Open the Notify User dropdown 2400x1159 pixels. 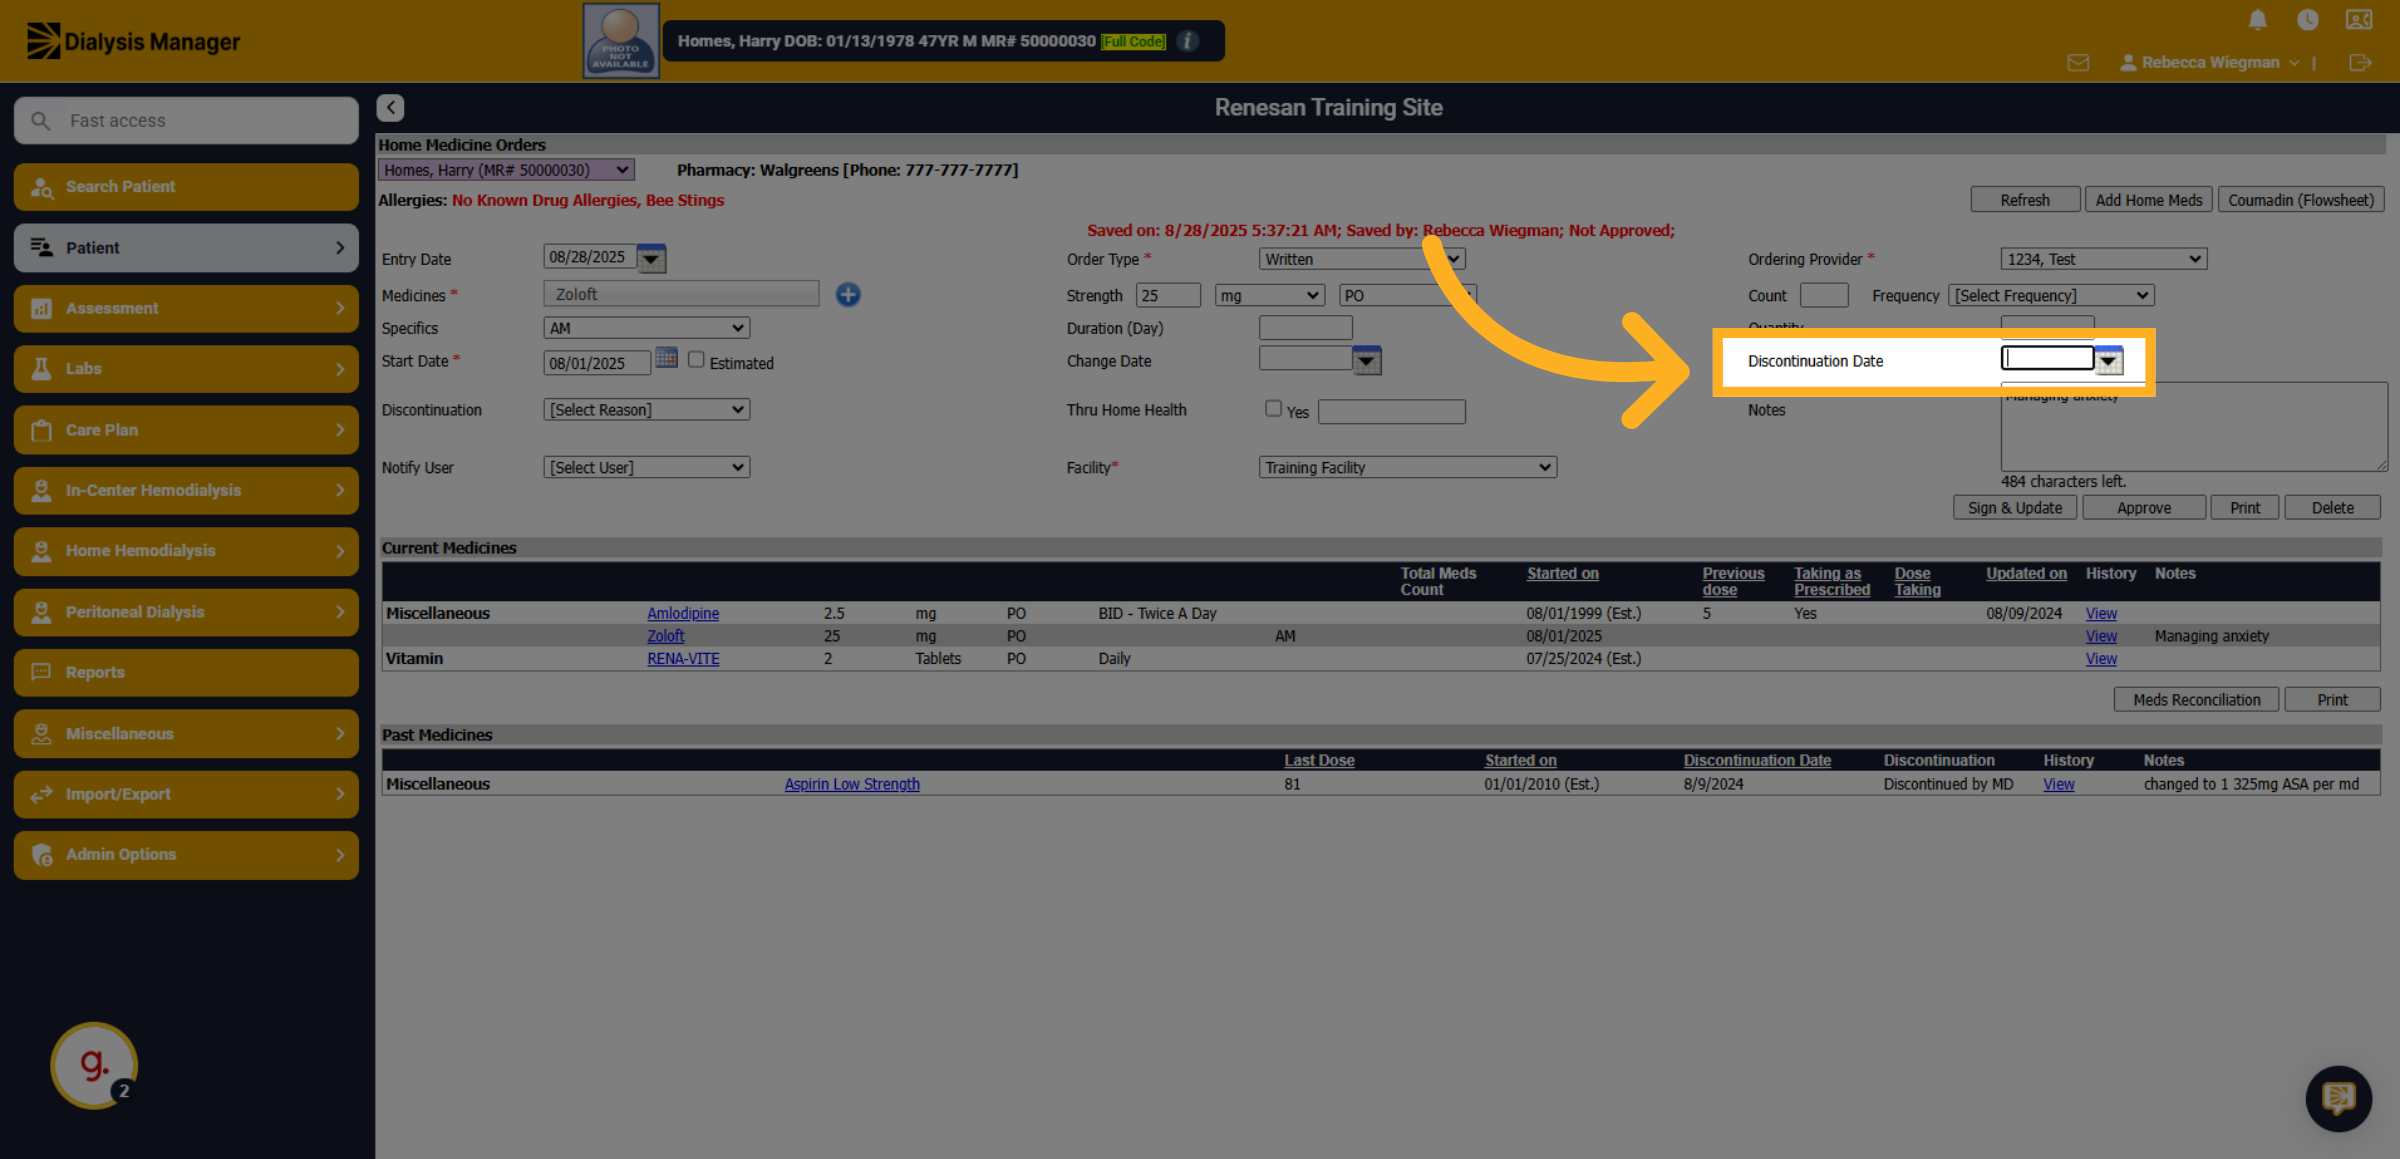(x=647, y=467)
